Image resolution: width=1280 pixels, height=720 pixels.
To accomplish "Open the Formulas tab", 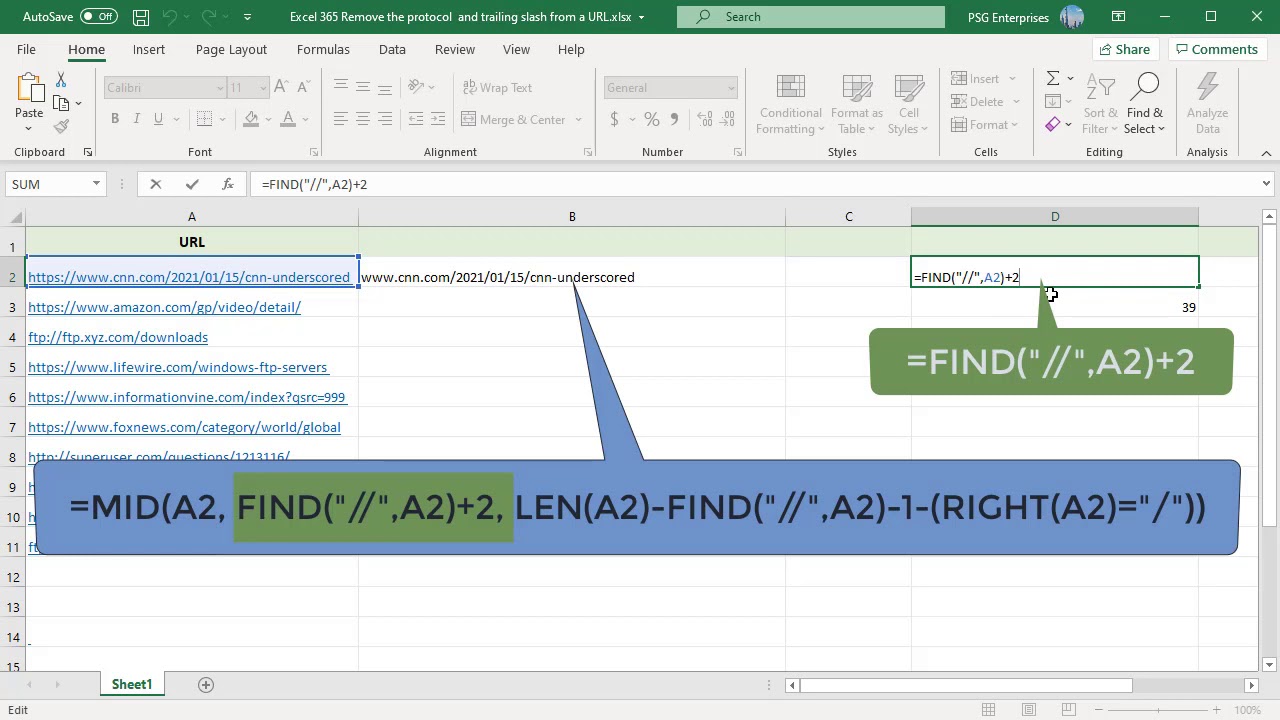I will [323, 49].
